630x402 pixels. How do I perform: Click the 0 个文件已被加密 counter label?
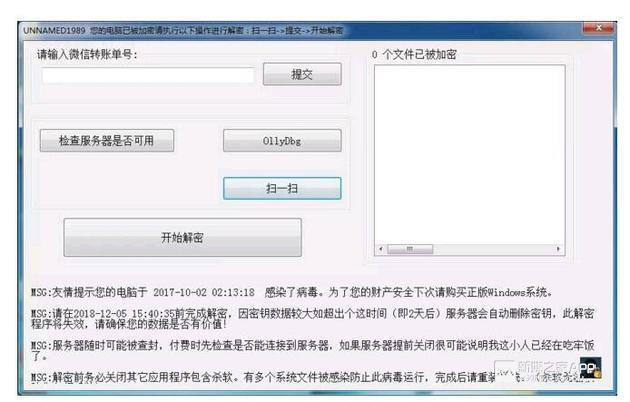point(414,54)
